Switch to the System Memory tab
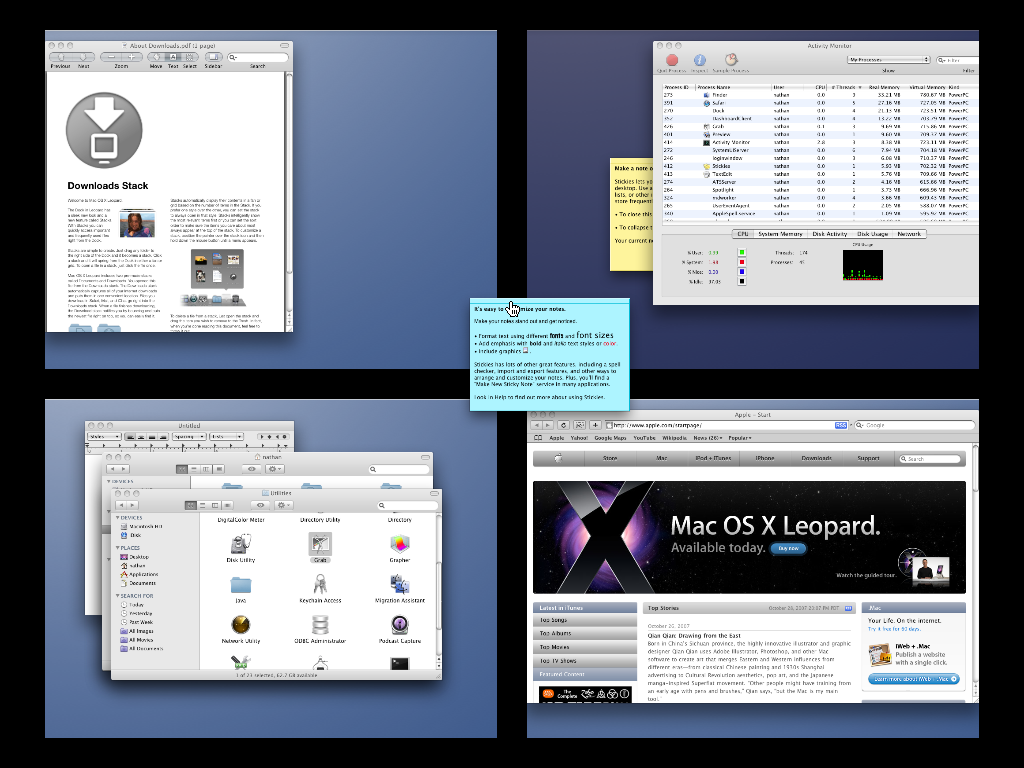1024x768 pixels. pos(781,233)
